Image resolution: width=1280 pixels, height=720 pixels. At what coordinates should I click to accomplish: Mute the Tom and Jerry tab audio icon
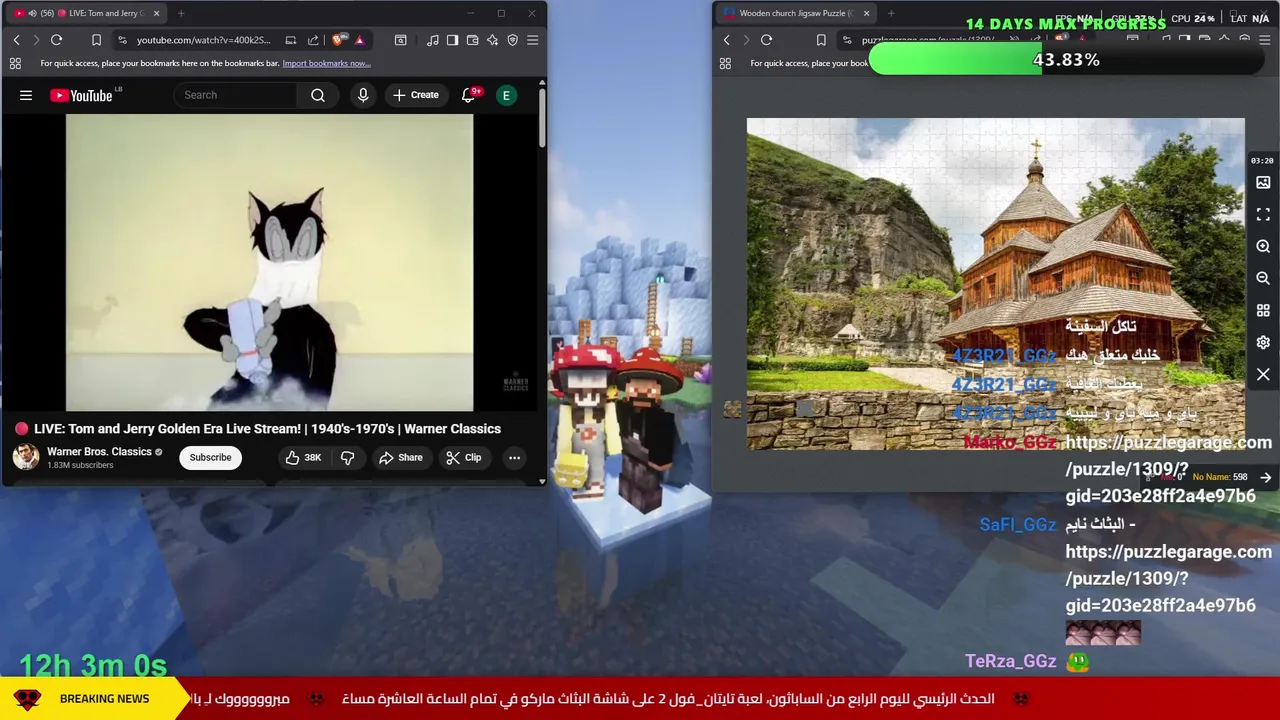pyautogui.click(x=32, y=13)
